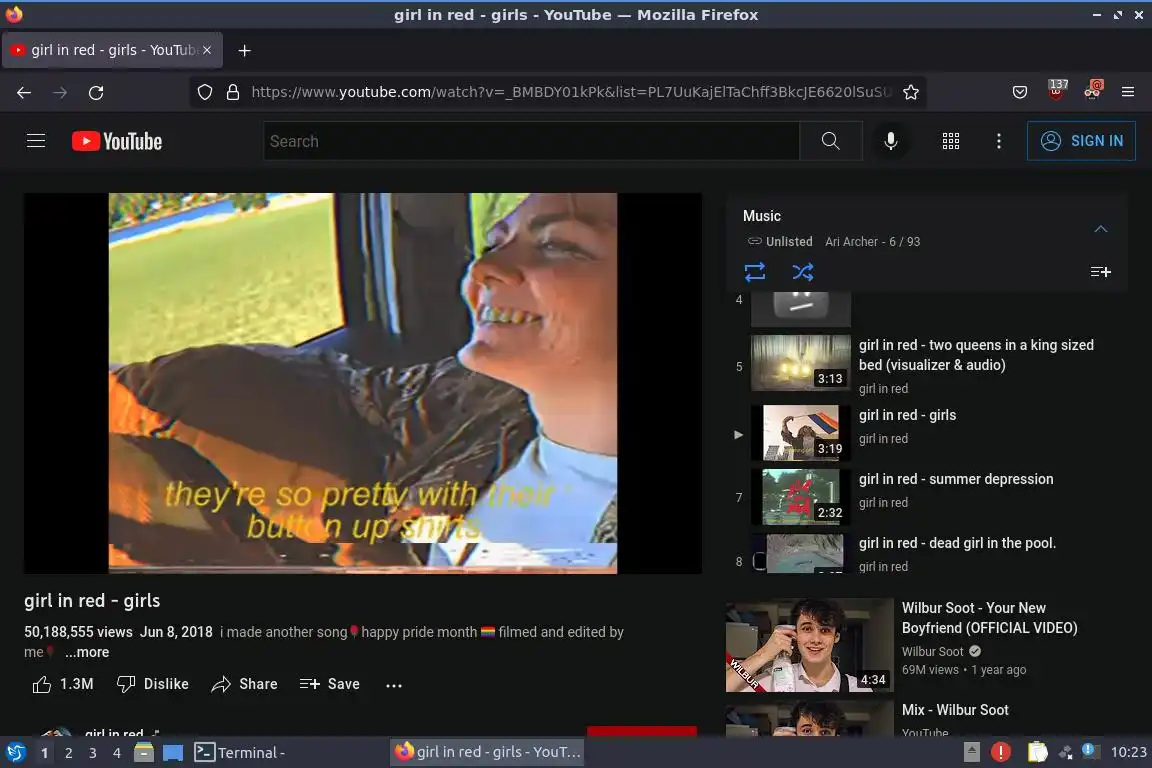
Task: Reload the current page
Action: tap(96, 92)
